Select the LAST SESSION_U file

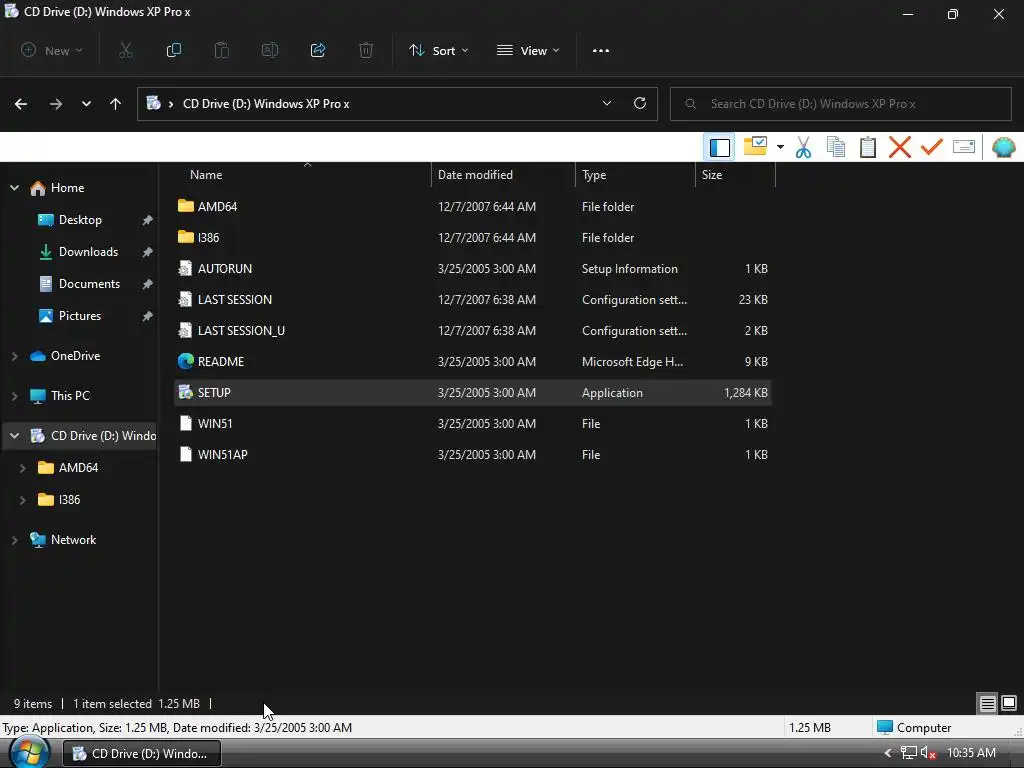[x=473, y=330]
